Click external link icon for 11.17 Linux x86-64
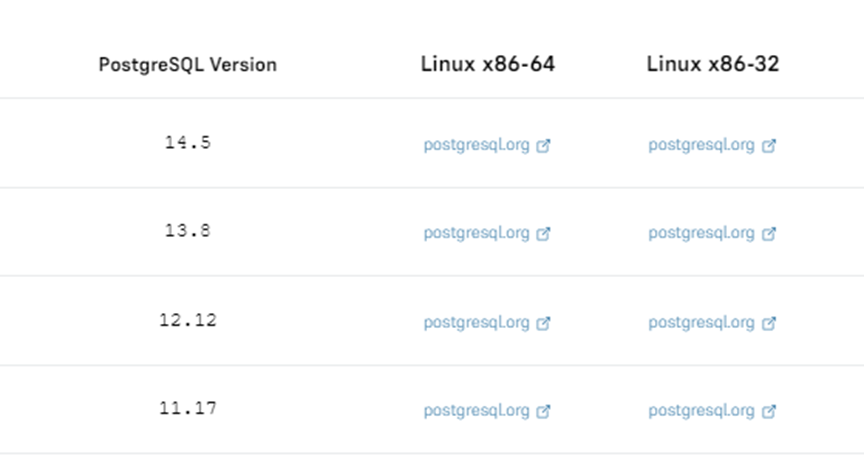864x465 pixels. [543, 411]
